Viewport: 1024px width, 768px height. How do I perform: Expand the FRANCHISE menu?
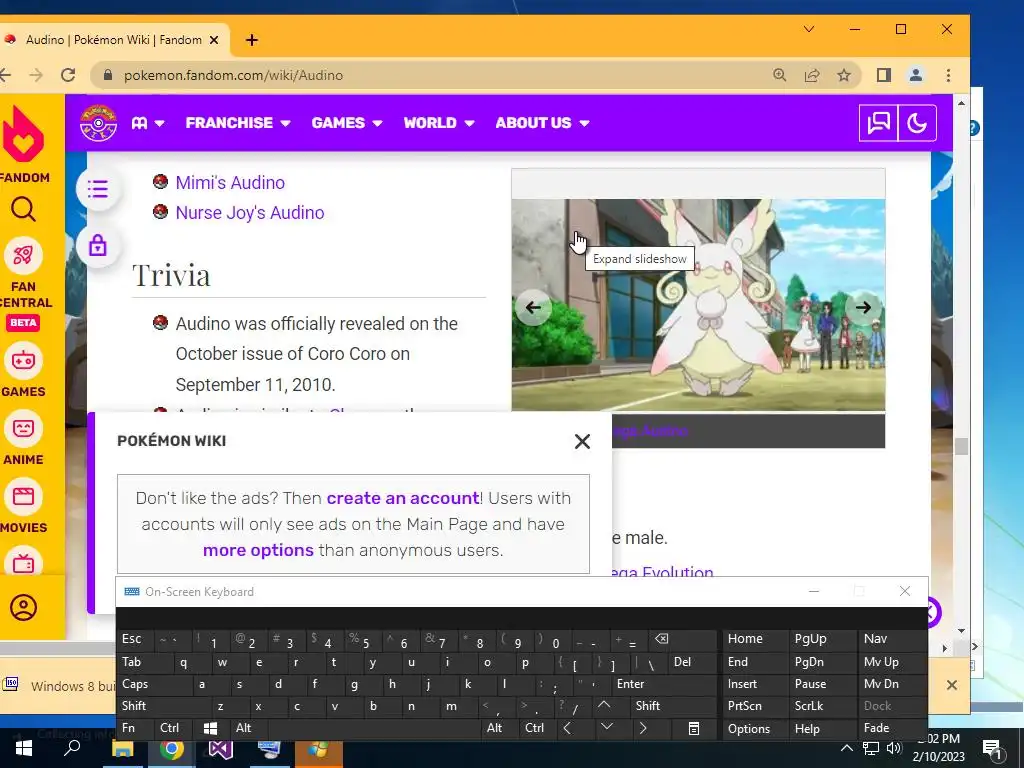pyautogui.click(x=238, y=123)
